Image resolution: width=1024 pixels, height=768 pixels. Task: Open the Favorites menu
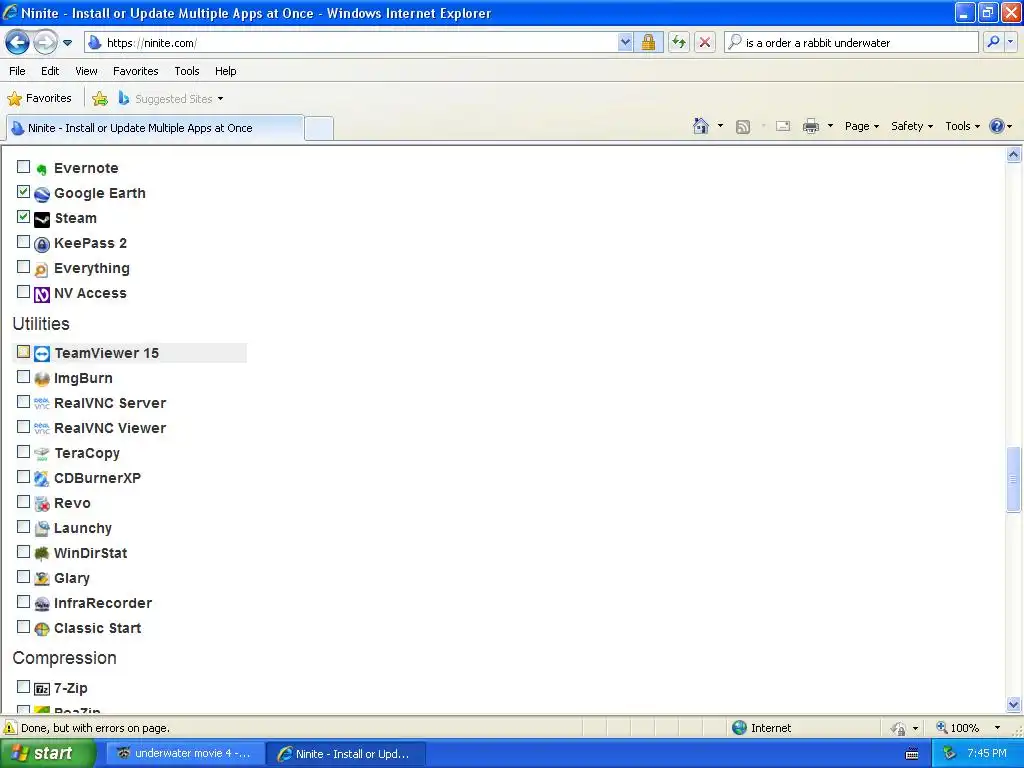click(x=136, y=71)
